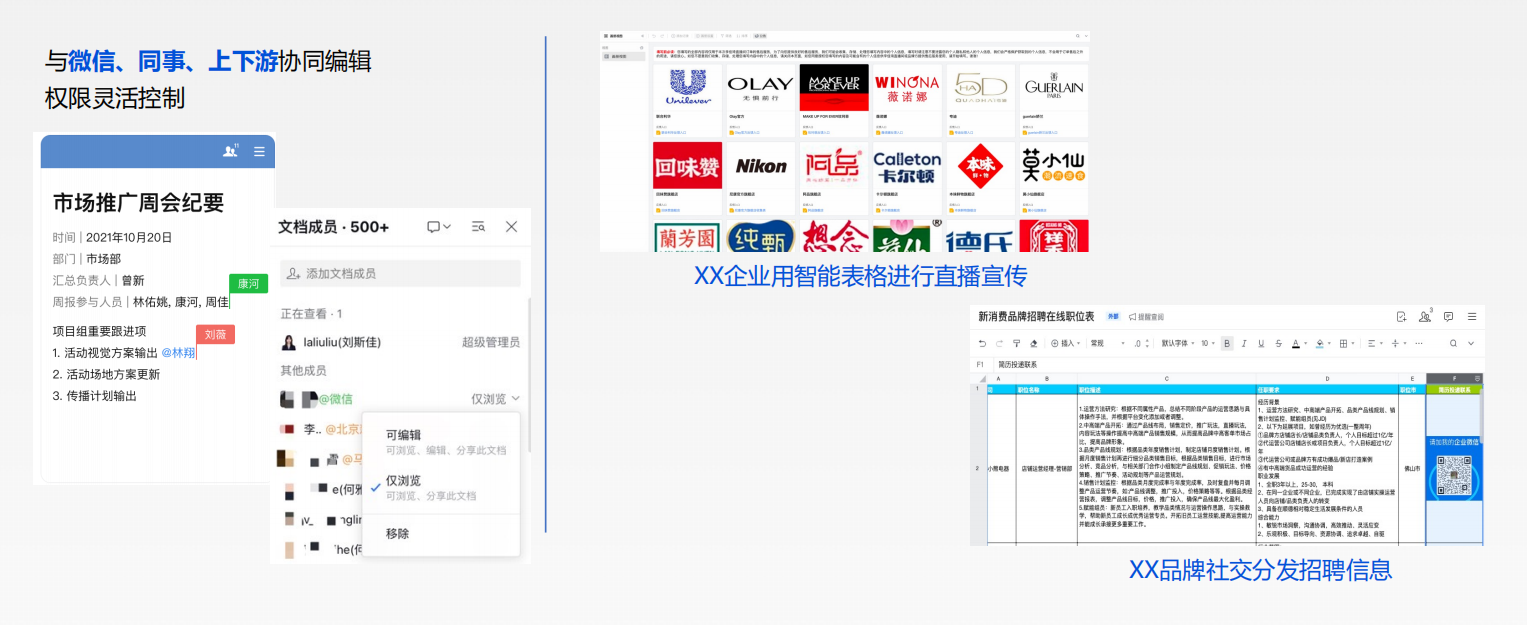Open the vertical alignment dropdown
Image resolution: width=1527 pixels, height=625 pixels.
tap(1401, 343)
